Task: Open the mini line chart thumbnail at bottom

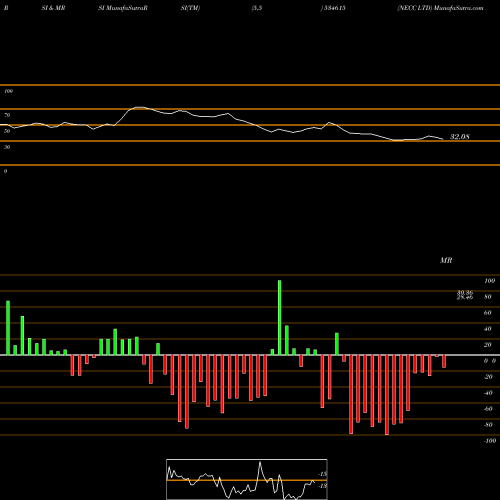Action: (x=247, y=479)
